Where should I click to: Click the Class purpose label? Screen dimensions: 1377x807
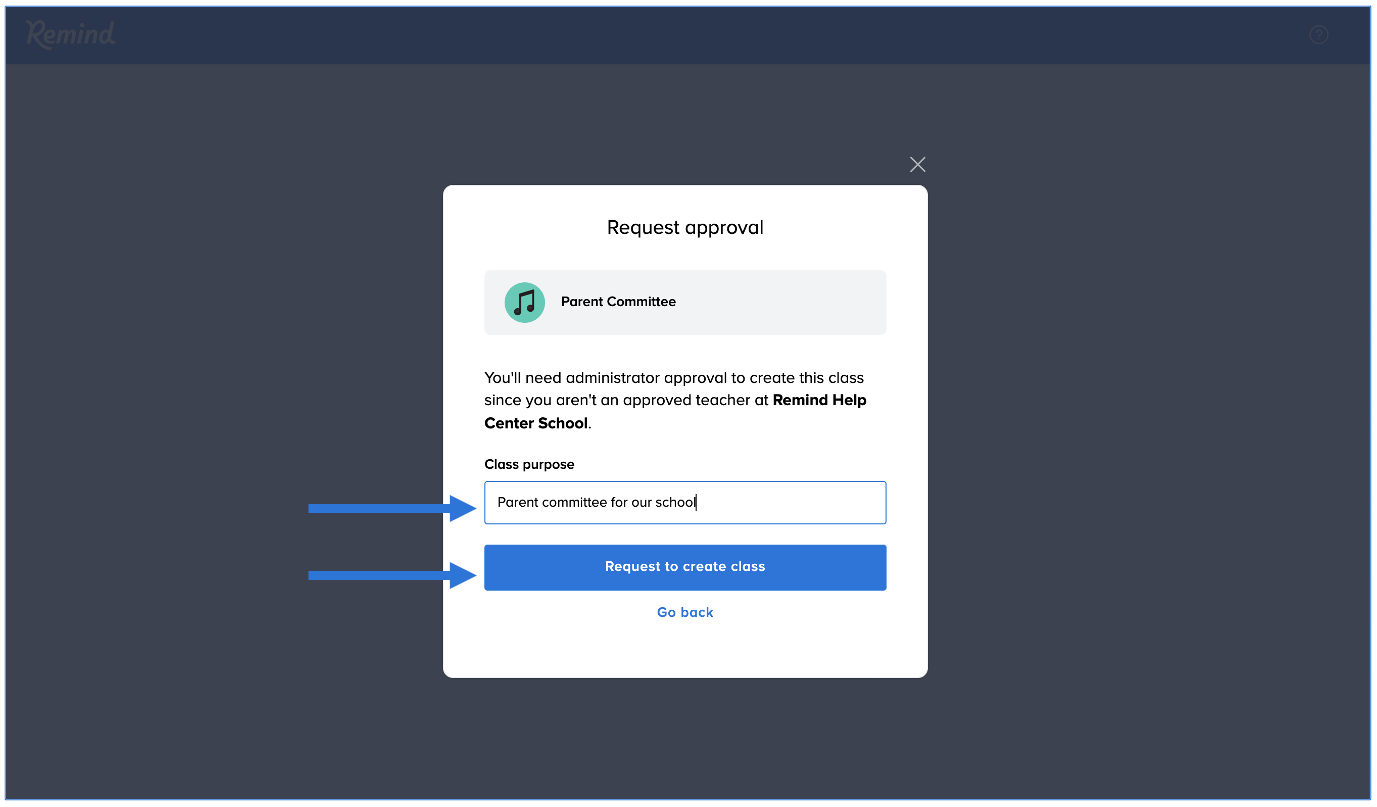pyautogui.click(x=529, y=464)
